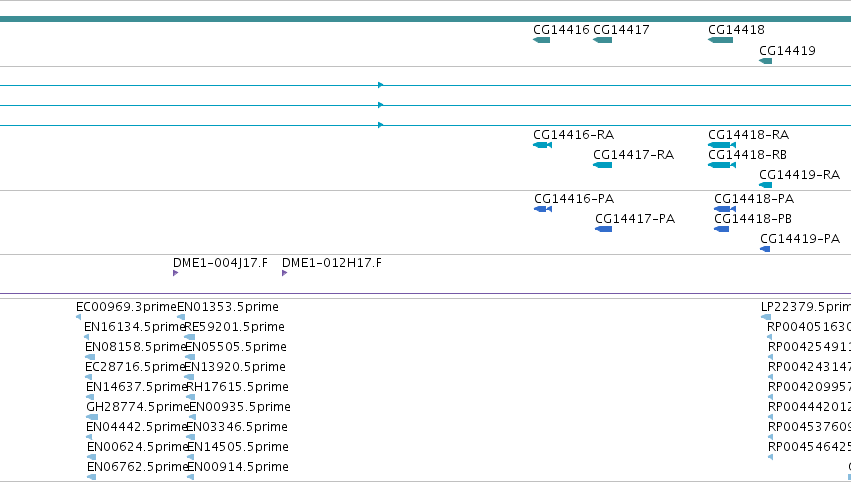Viewport: 851px width, 482px height.
Task: Open the CG14418 gene label
Action: (x=736, y=30)
